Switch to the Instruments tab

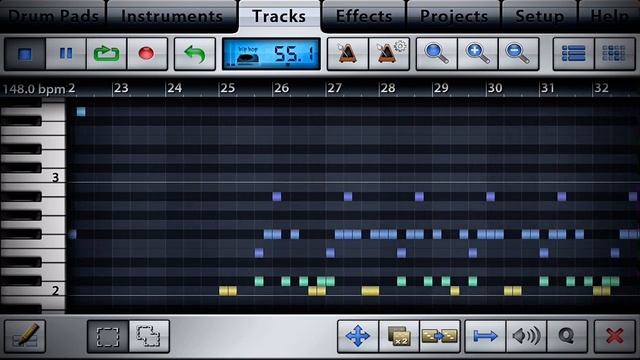172,16
